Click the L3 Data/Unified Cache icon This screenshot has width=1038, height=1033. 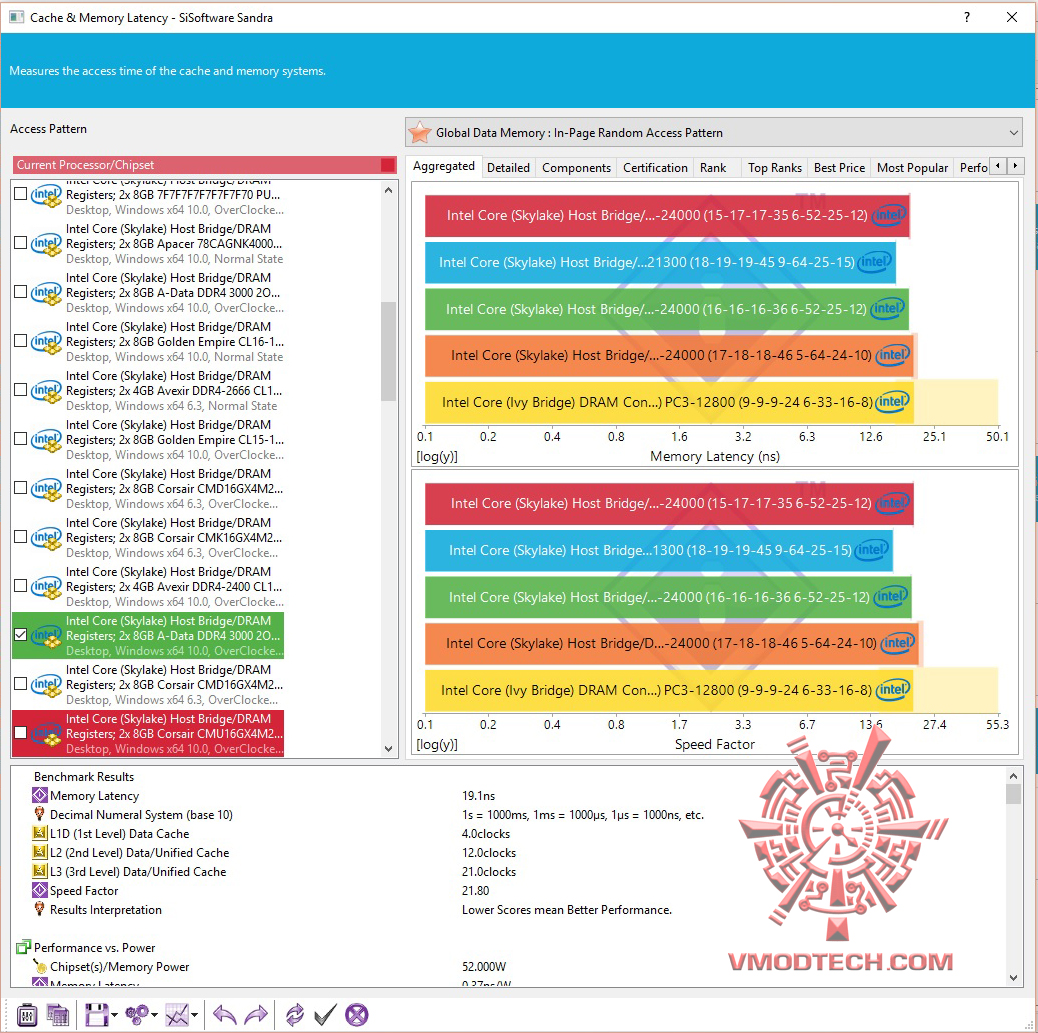point(40,871)
